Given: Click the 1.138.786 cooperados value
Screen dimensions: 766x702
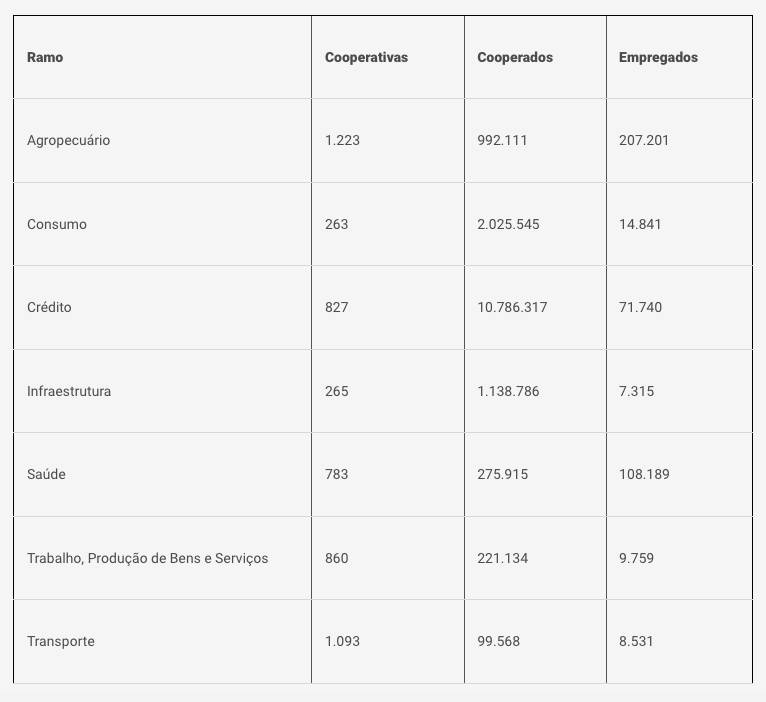Looking at the screenshot, I should 508,391.
